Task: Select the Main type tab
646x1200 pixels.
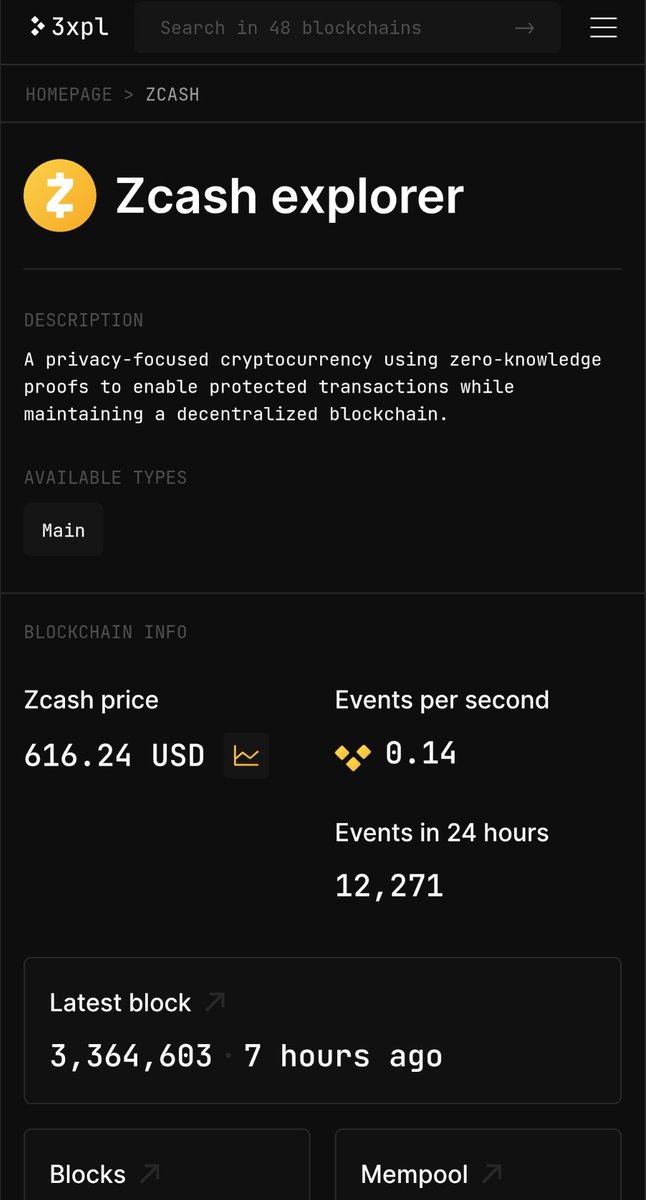Action: pyautogui.click(x=64, y=530)
